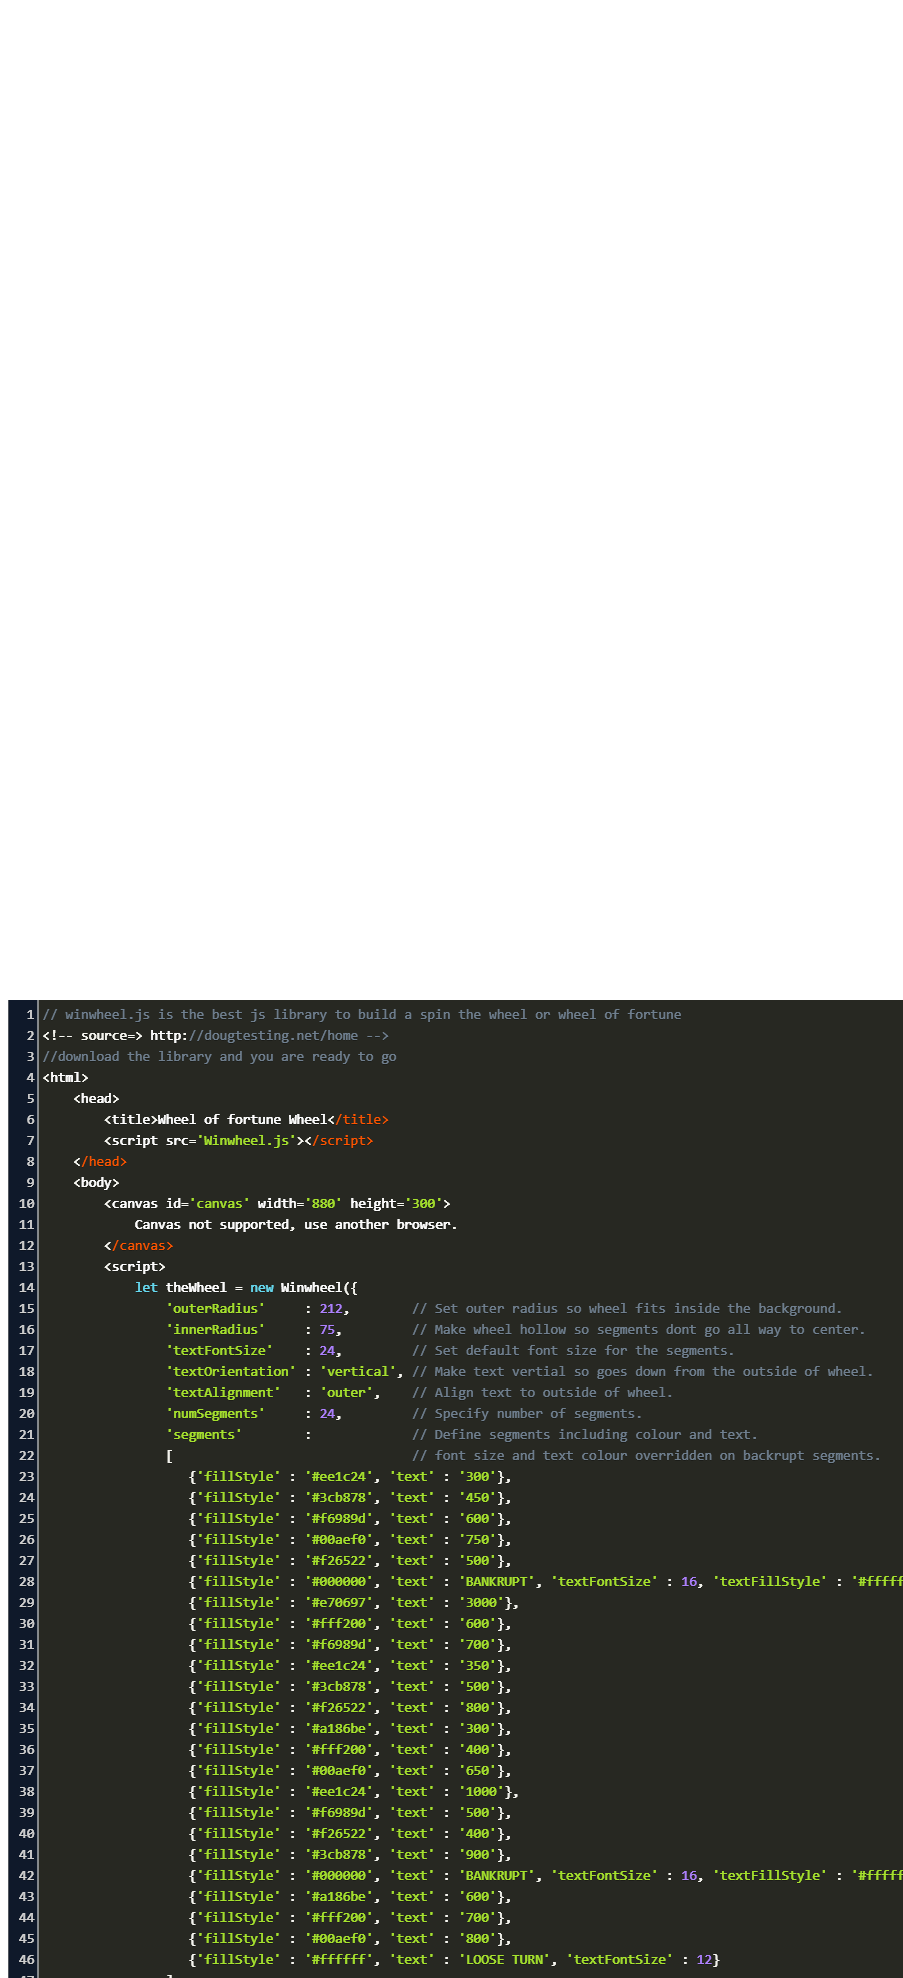
Task: Click the 'LOOSE TURN' segment text
Action: 504,1959
